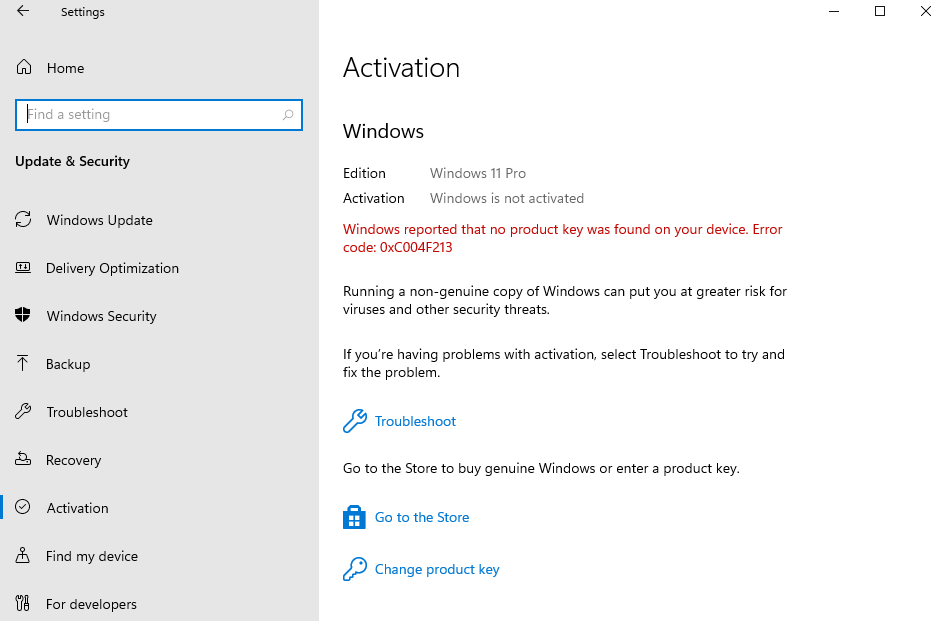Open Windows Update settings page
This screenshot has height=621, width=943.
100,220
